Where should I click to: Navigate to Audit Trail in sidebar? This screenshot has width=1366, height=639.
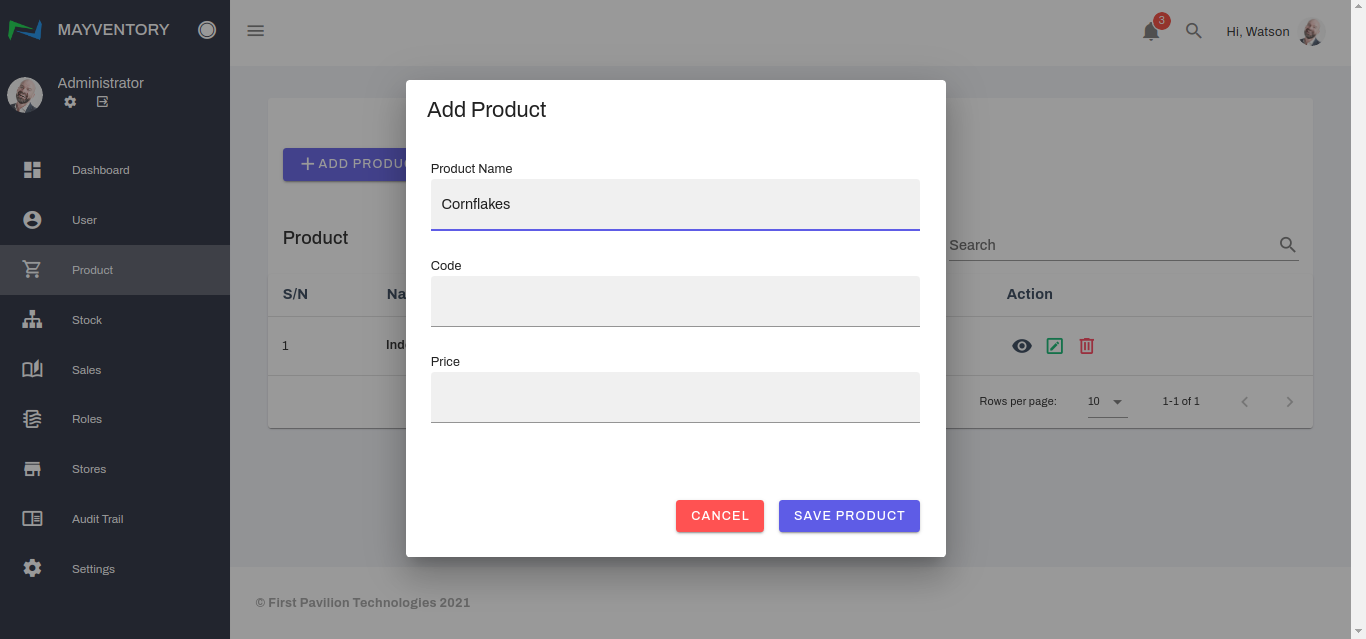(97, 519)
